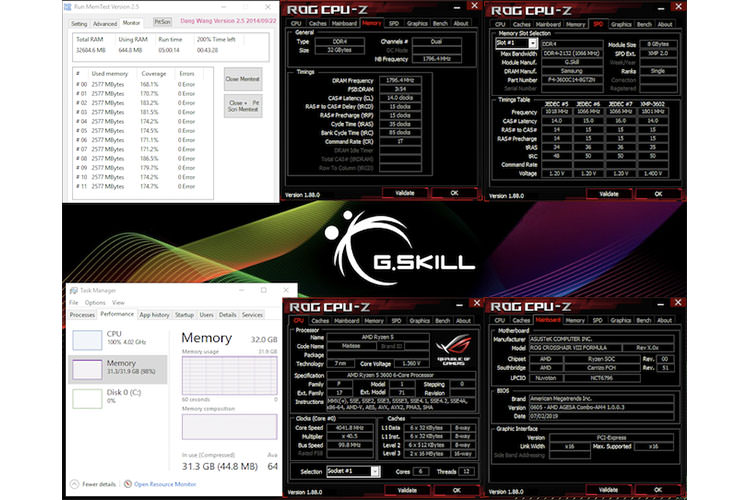Open SPD tab in the motherboard CPU-Z window

[x=597, y=321]
